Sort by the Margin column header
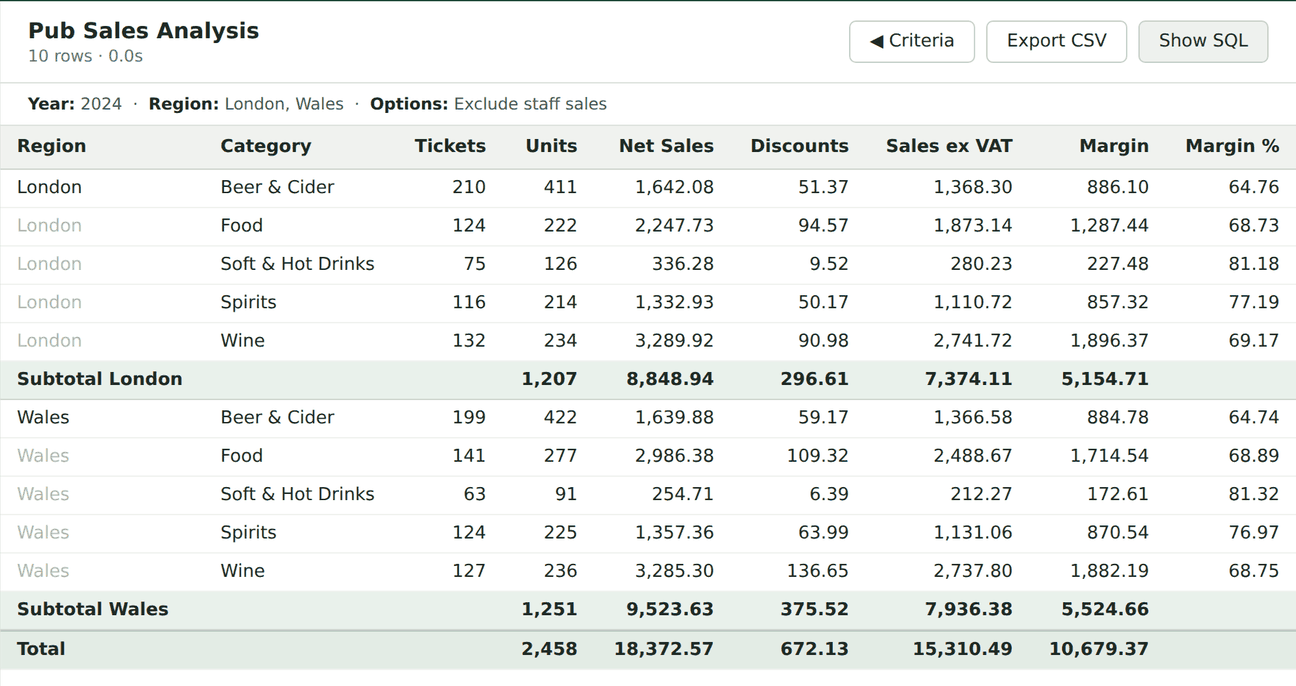The width and height of the screenshot is (1296, 686). (1114, 146)
